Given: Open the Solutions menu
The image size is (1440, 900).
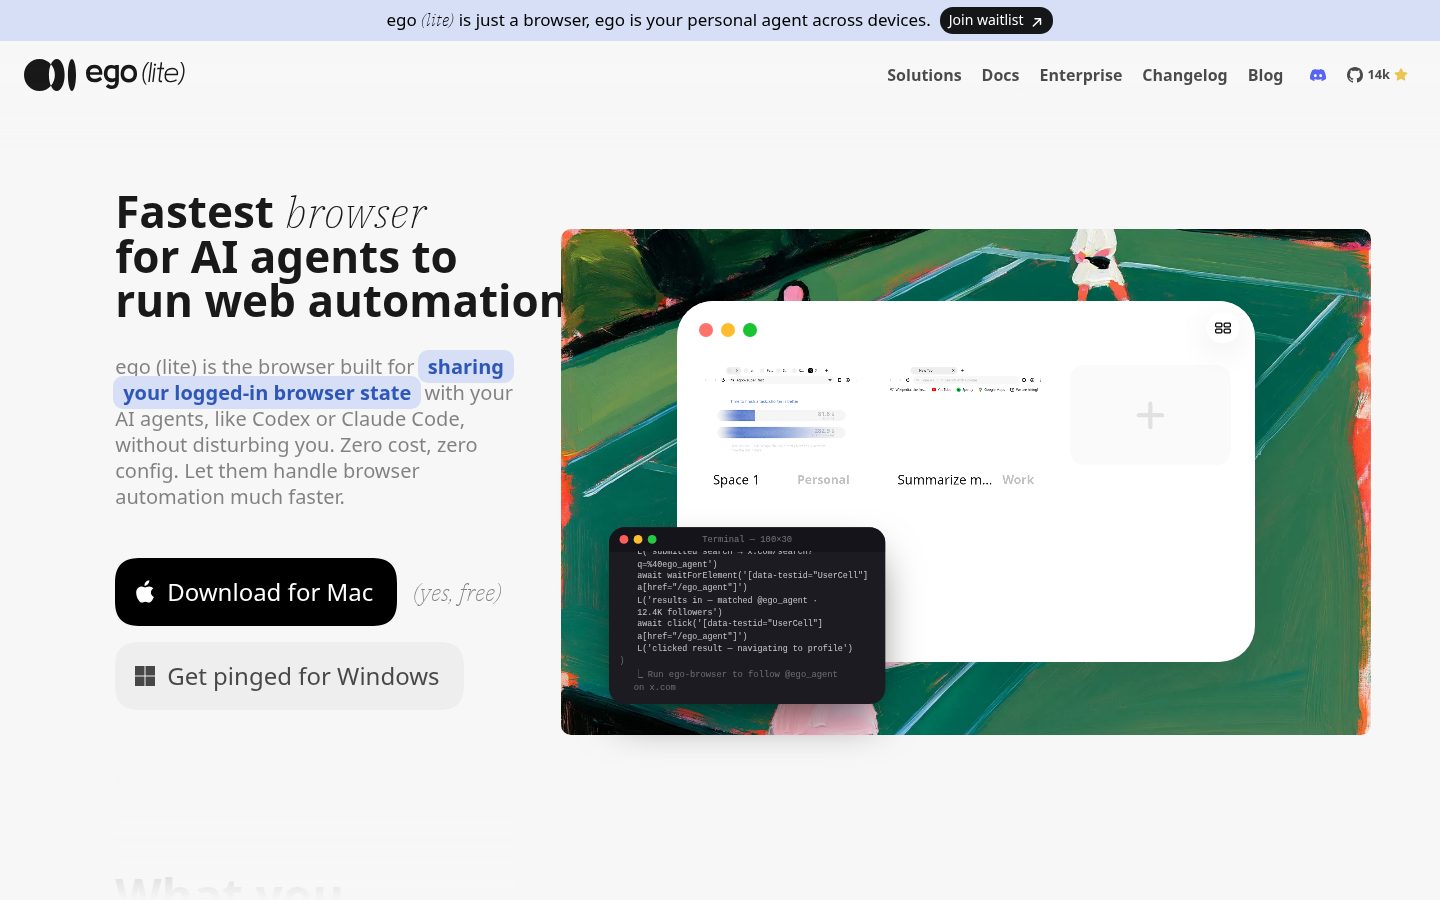Looking at the screenshot, I should [x=924, y=75].
